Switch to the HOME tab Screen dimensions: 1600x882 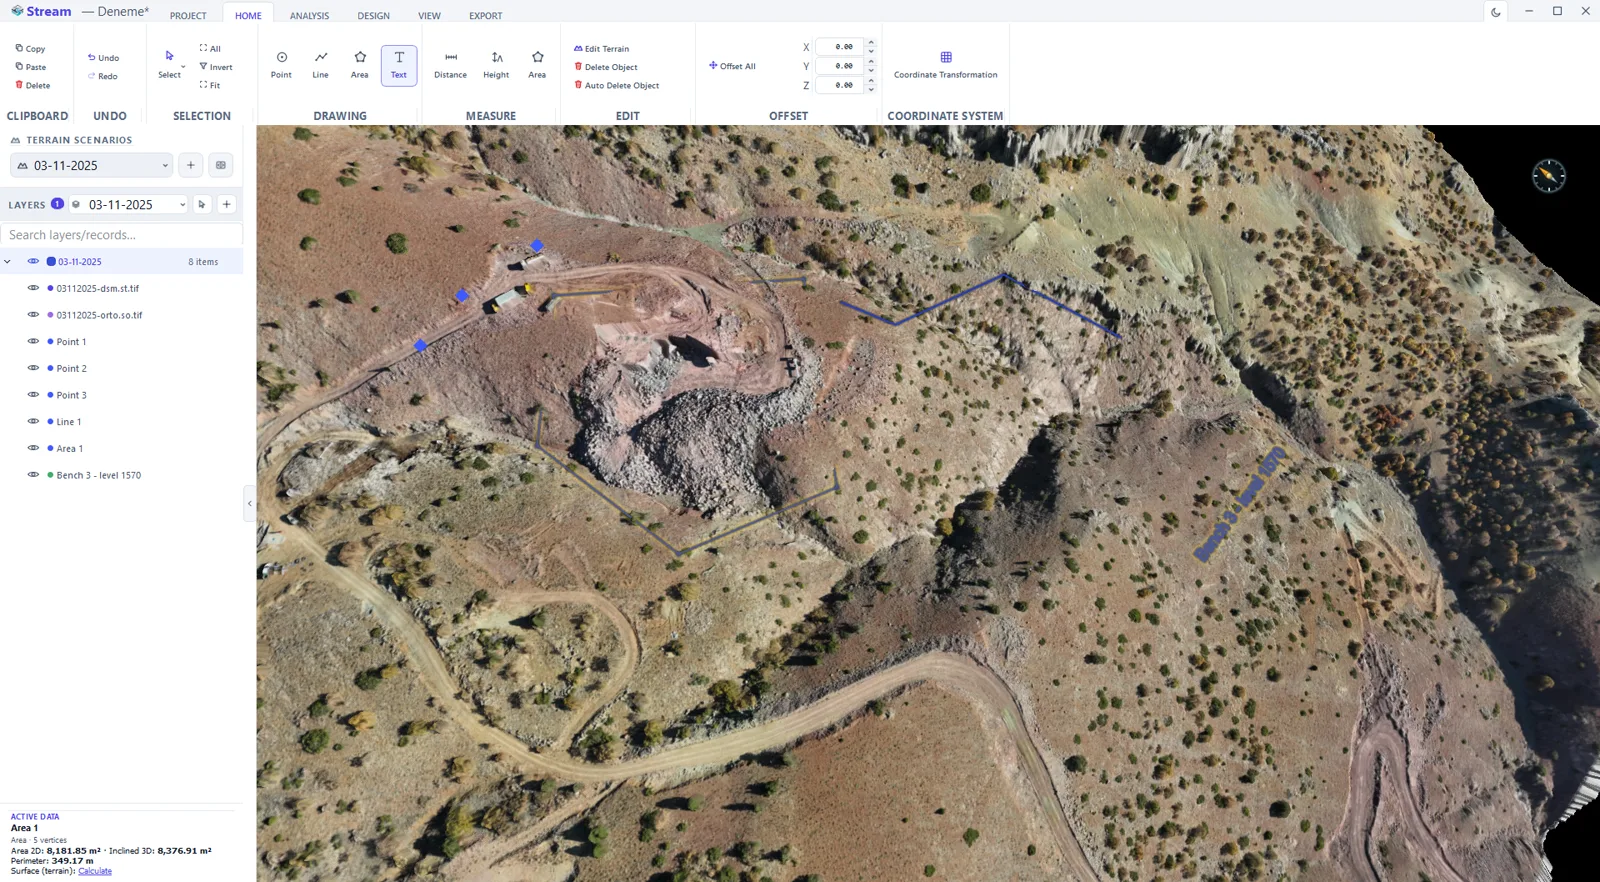[248, 16]
